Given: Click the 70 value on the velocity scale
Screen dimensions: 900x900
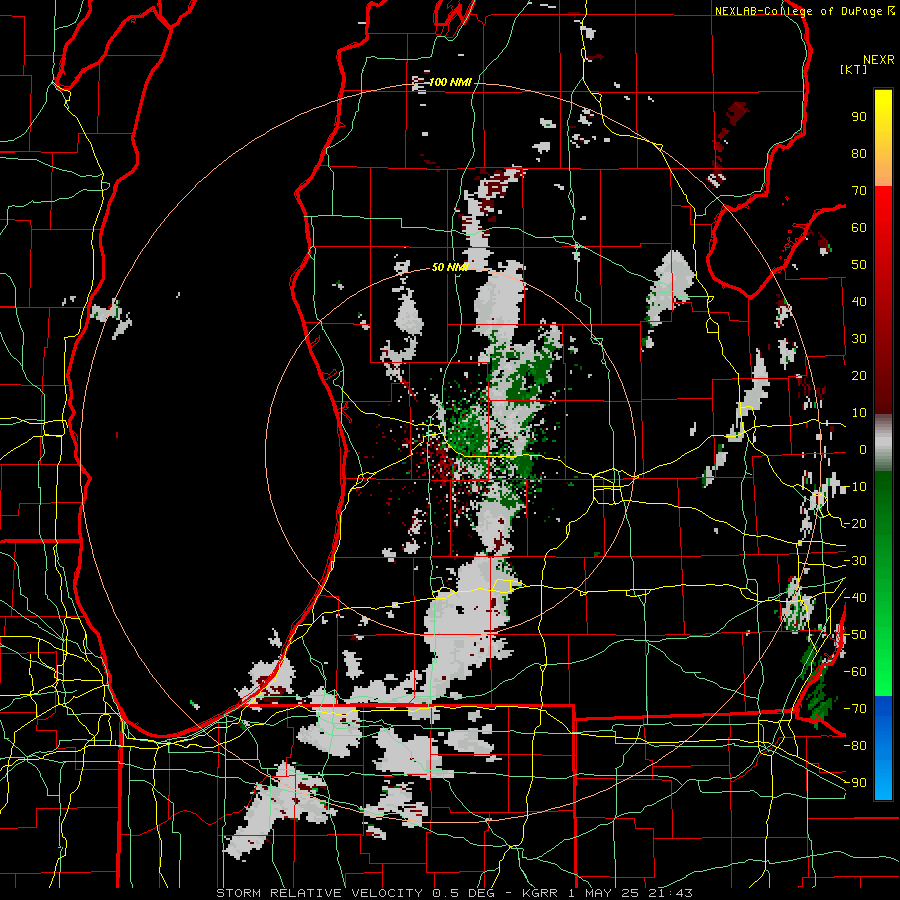Looking at the screenshot, I should point(859,191).
